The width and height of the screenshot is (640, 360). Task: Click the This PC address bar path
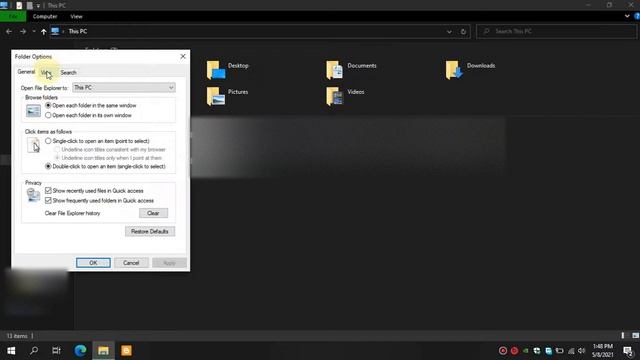click(78, 31)
